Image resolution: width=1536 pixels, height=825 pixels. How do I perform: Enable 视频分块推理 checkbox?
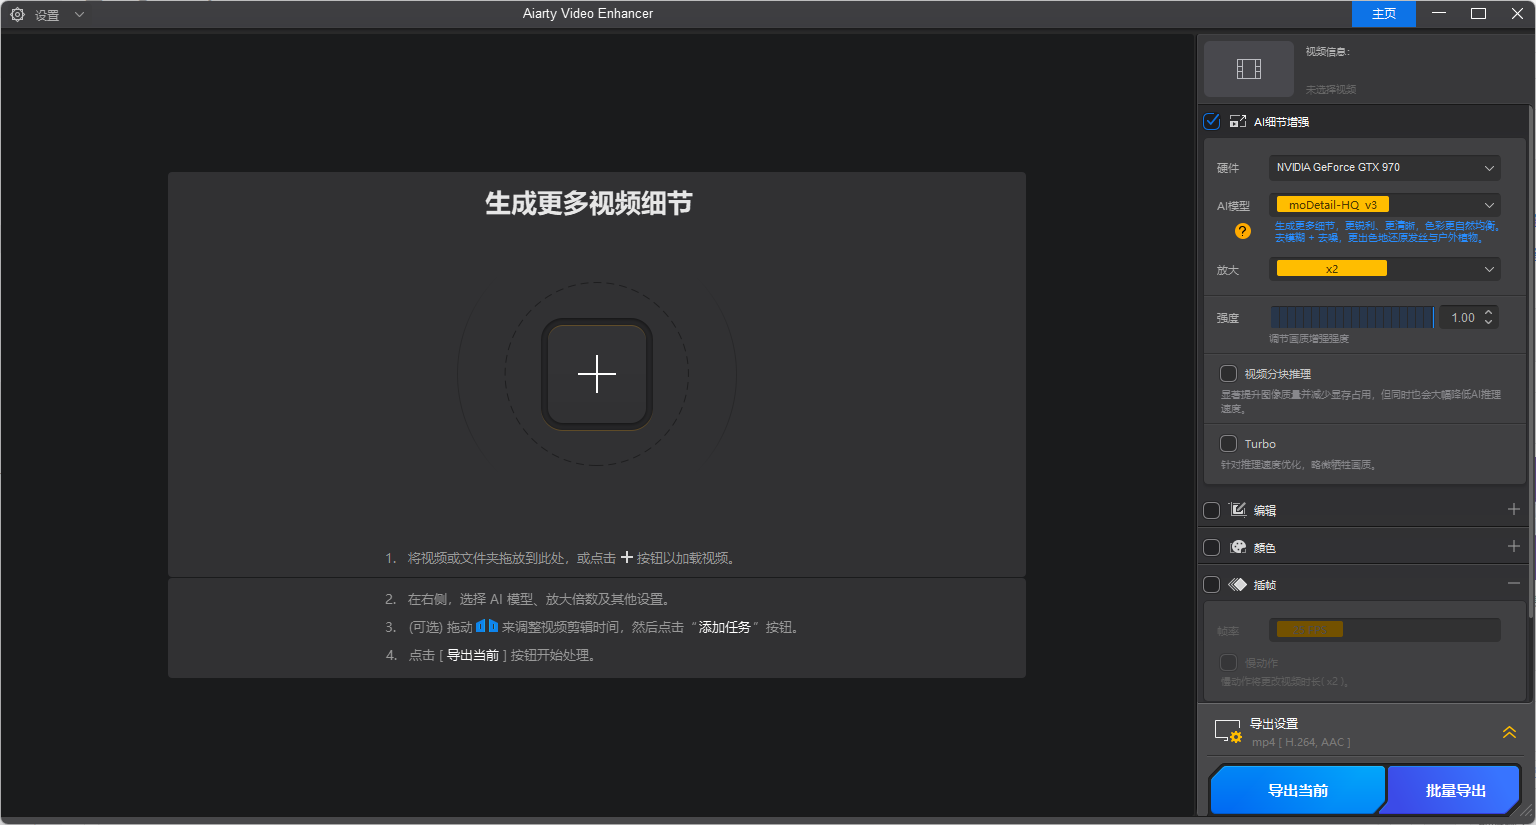coord(1228,373)
